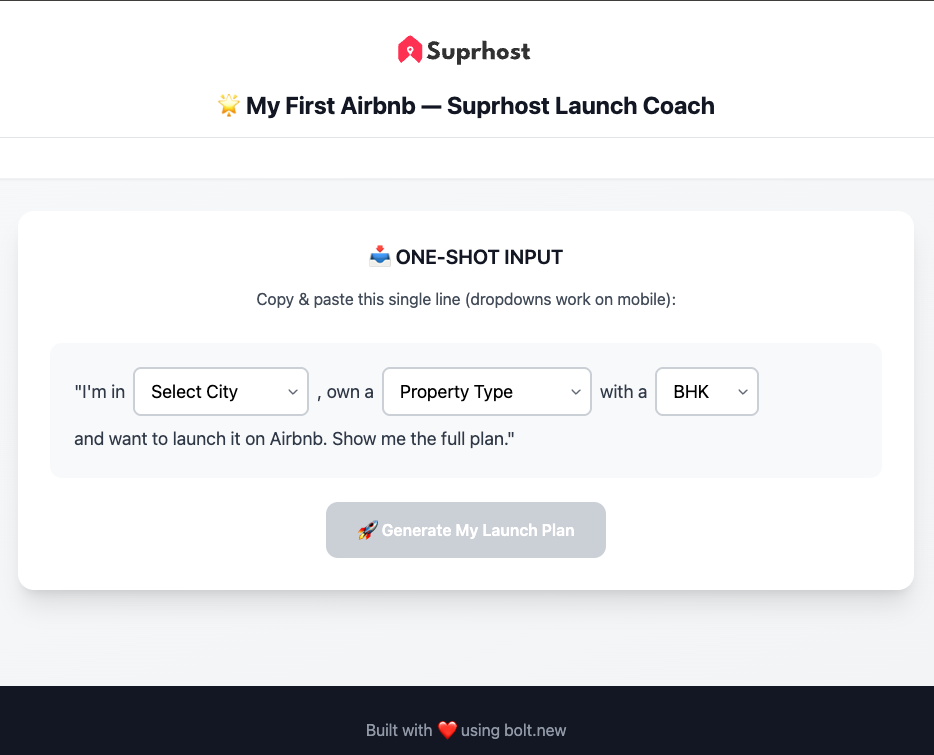This screenshot has width=934, height=755.
Task: Click the quoted launch plan sentence ending text
Action: coord(293,438)
